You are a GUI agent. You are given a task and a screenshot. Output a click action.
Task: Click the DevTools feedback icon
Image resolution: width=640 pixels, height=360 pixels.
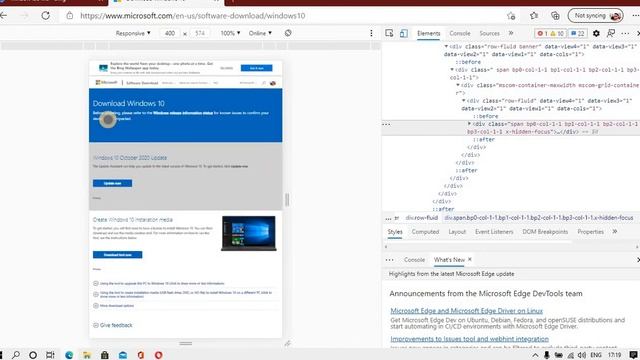click(611, 33)
